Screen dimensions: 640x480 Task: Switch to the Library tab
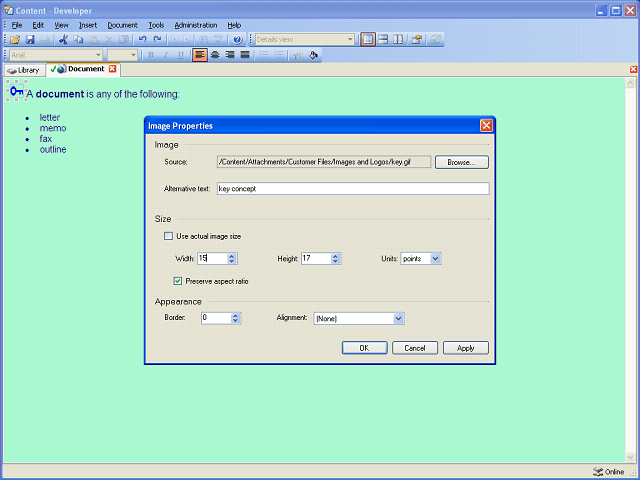click(24, 70)
